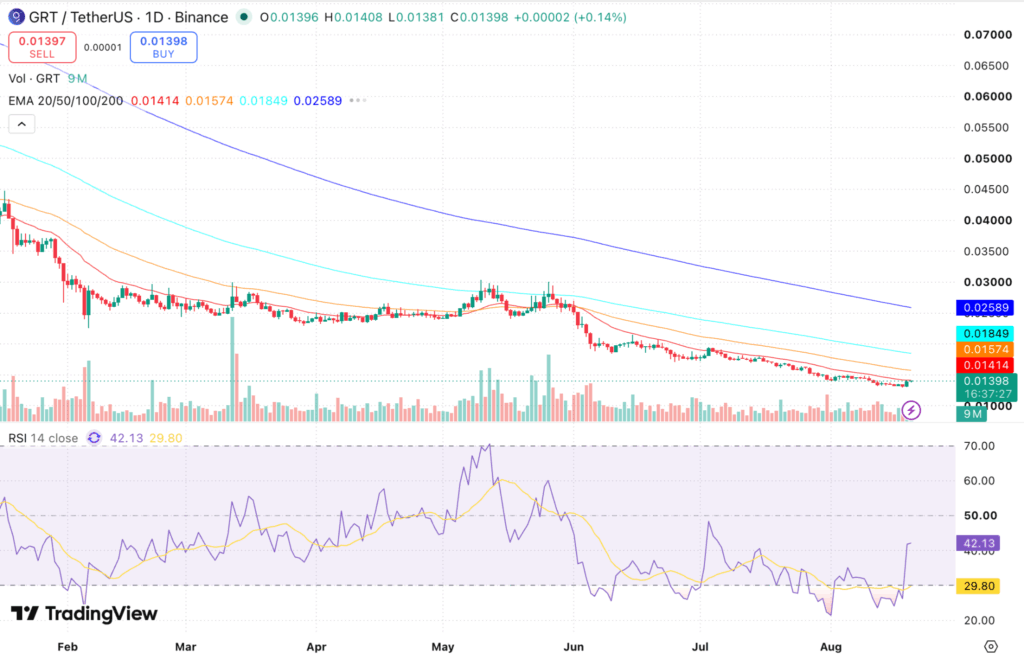Viewport: 1024px width, 659px height.
Task: Click the Aug date on time axis
Action: [831, 647]
